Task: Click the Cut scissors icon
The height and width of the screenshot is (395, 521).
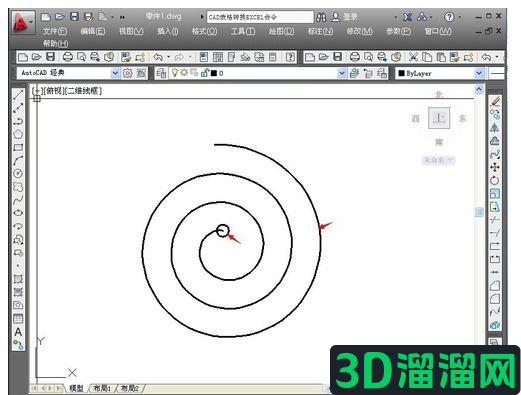Action: pyautogui.click(x=413, y=57)
